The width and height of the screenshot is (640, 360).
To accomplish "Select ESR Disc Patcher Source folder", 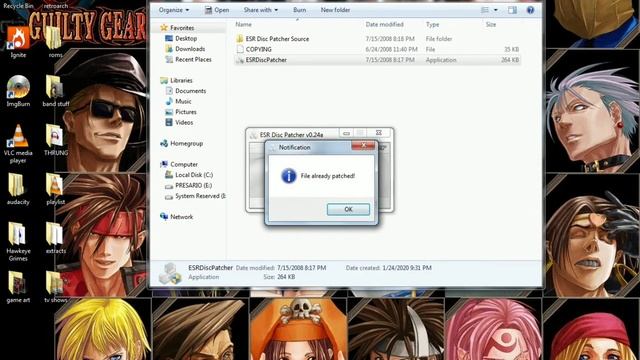I will [277, 39].
